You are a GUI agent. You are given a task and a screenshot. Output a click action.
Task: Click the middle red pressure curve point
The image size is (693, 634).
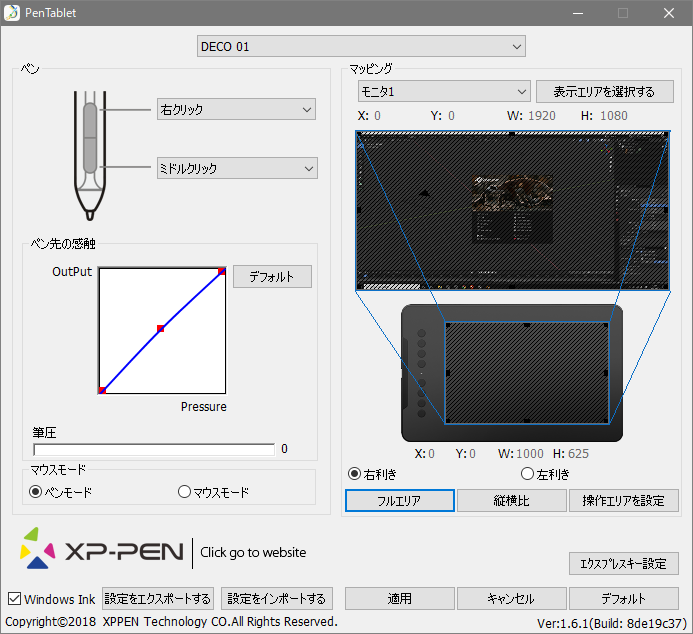click(160, 328)
